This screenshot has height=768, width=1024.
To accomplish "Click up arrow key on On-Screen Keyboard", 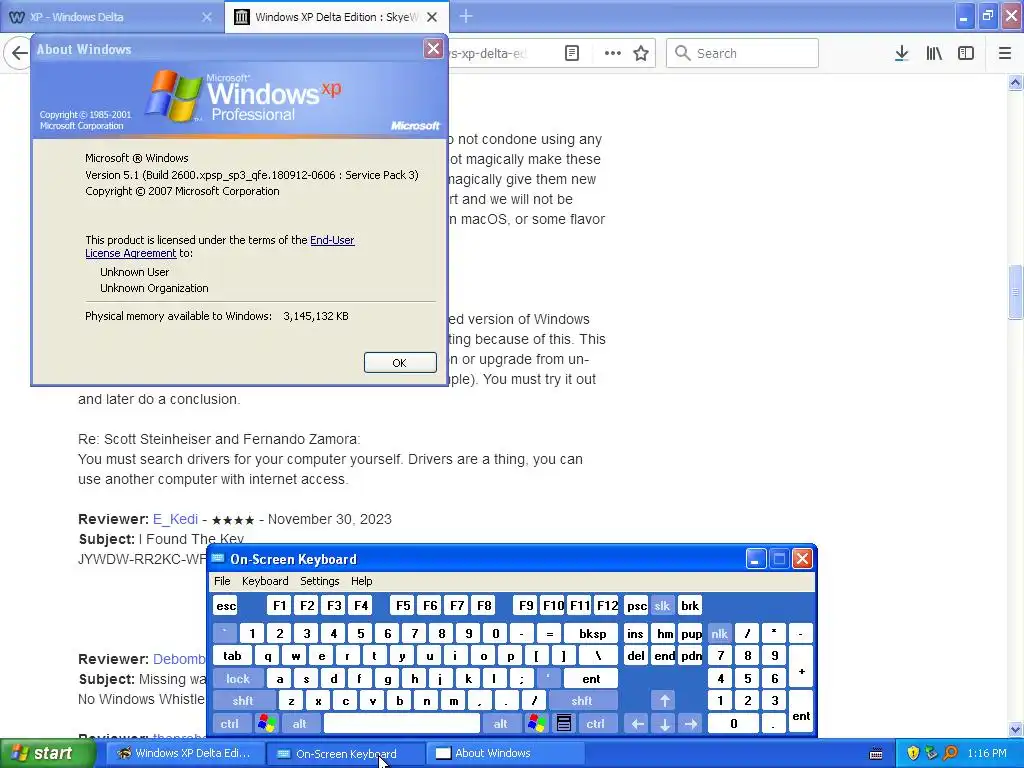I will [664, 701].
